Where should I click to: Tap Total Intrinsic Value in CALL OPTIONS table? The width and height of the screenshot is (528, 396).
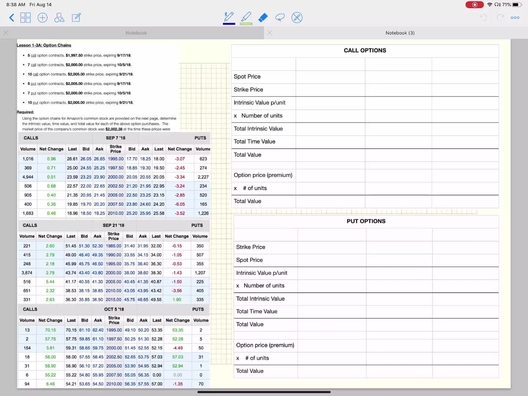(x=258, y=129)
